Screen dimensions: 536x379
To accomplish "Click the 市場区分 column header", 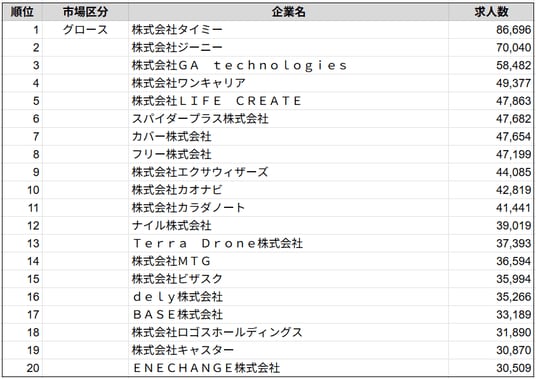I will coord(85,12).
